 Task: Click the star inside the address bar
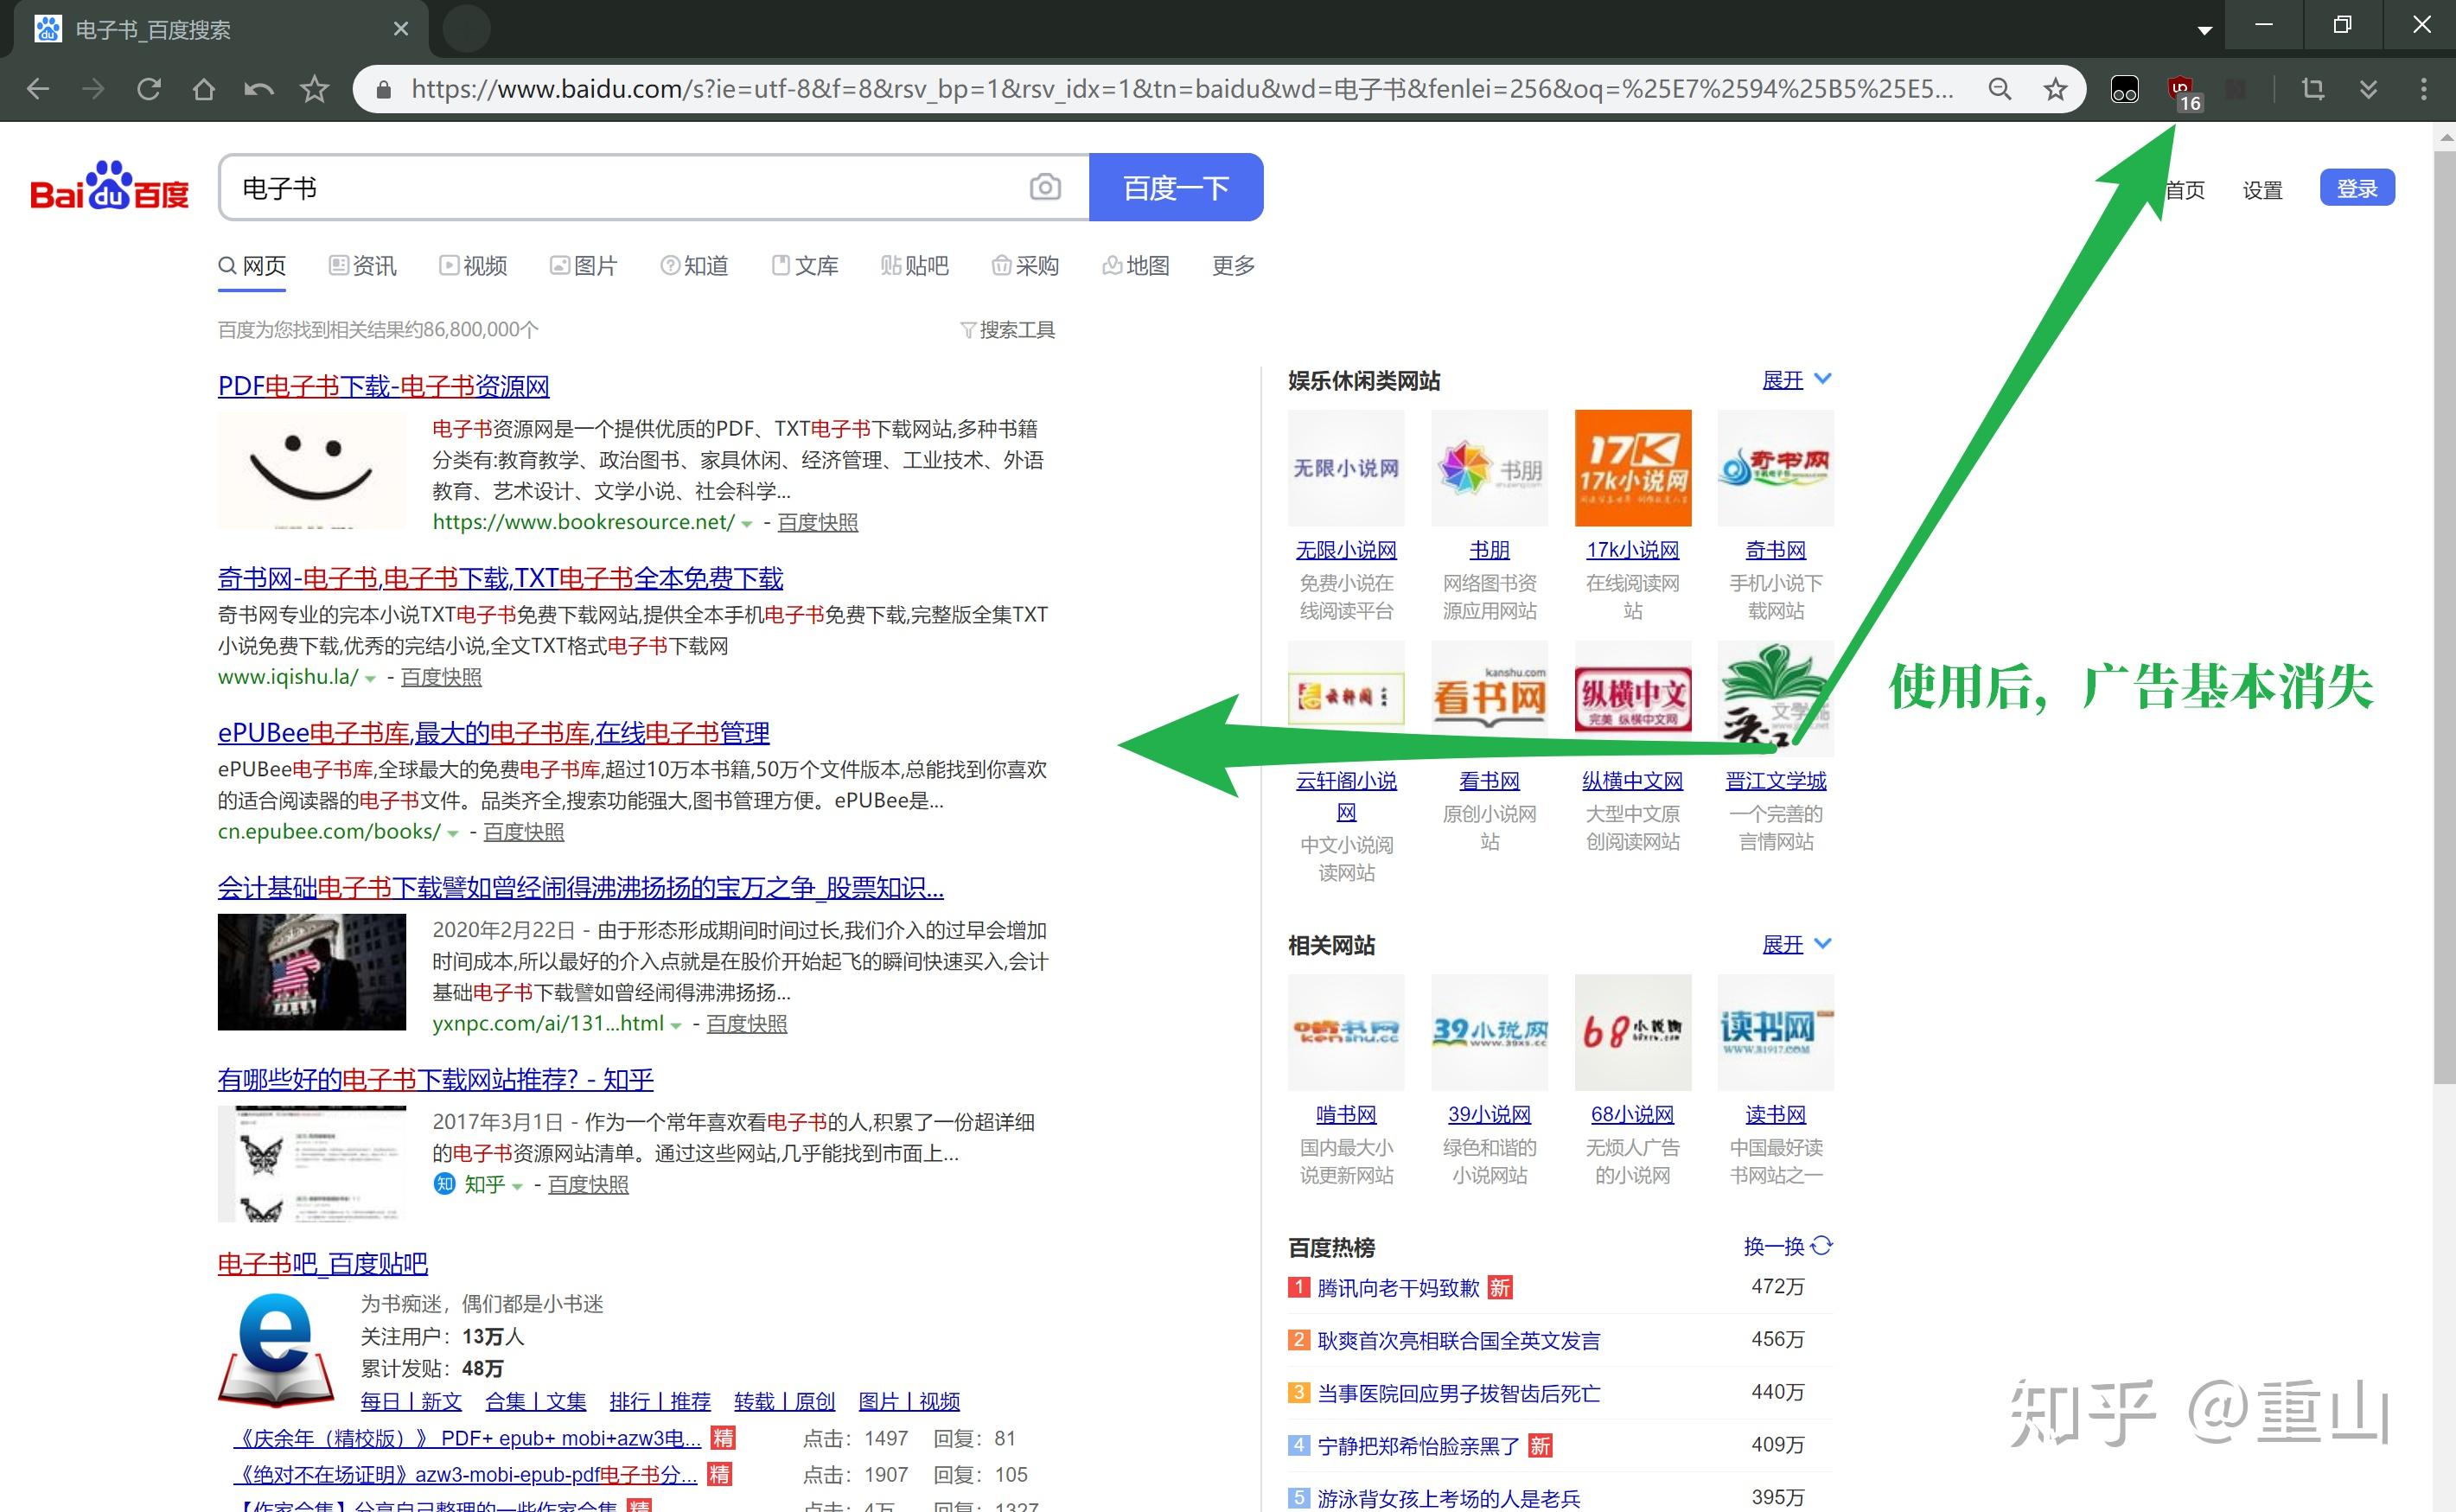tap(2055, 89)
